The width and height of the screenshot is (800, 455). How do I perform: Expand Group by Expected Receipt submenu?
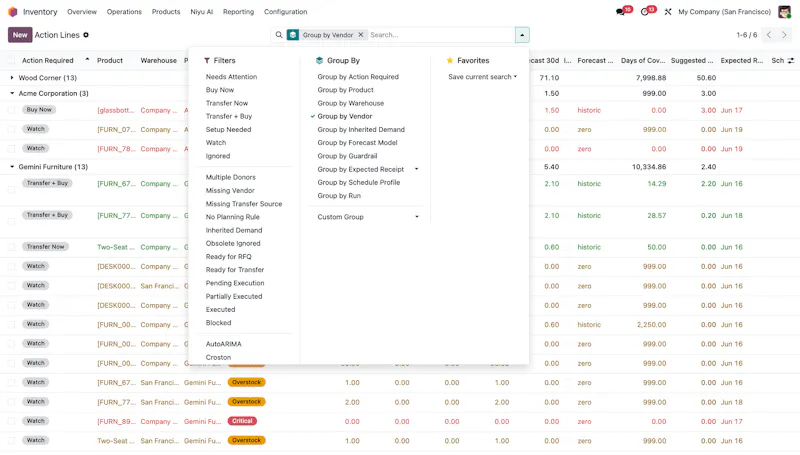click(x=416, y=169)
